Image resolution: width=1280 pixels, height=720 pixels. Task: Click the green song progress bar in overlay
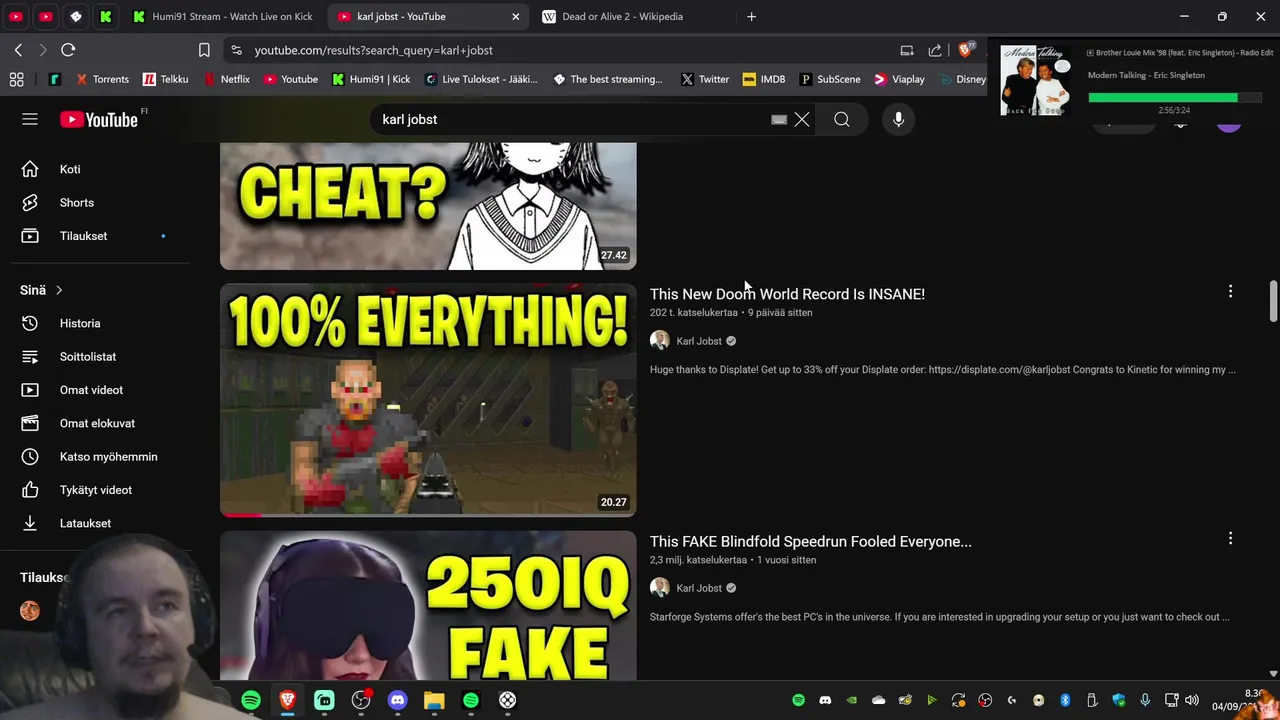[x=1175, y=98]
